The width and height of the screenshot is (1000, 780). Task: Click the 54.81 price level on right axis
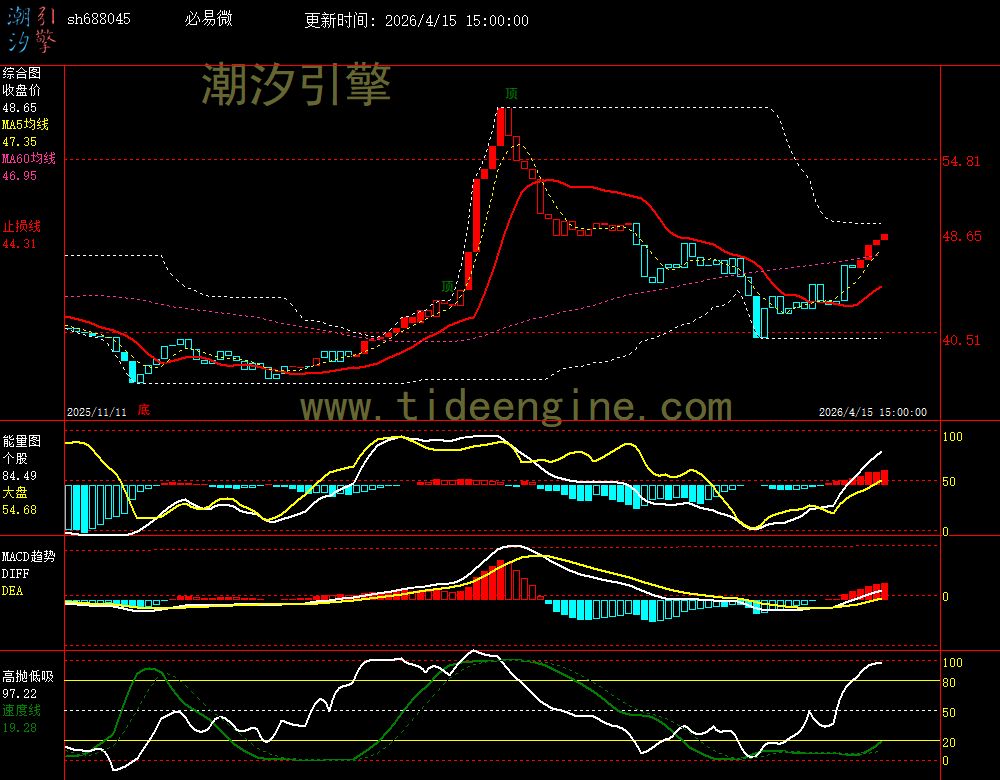[962, 161]
